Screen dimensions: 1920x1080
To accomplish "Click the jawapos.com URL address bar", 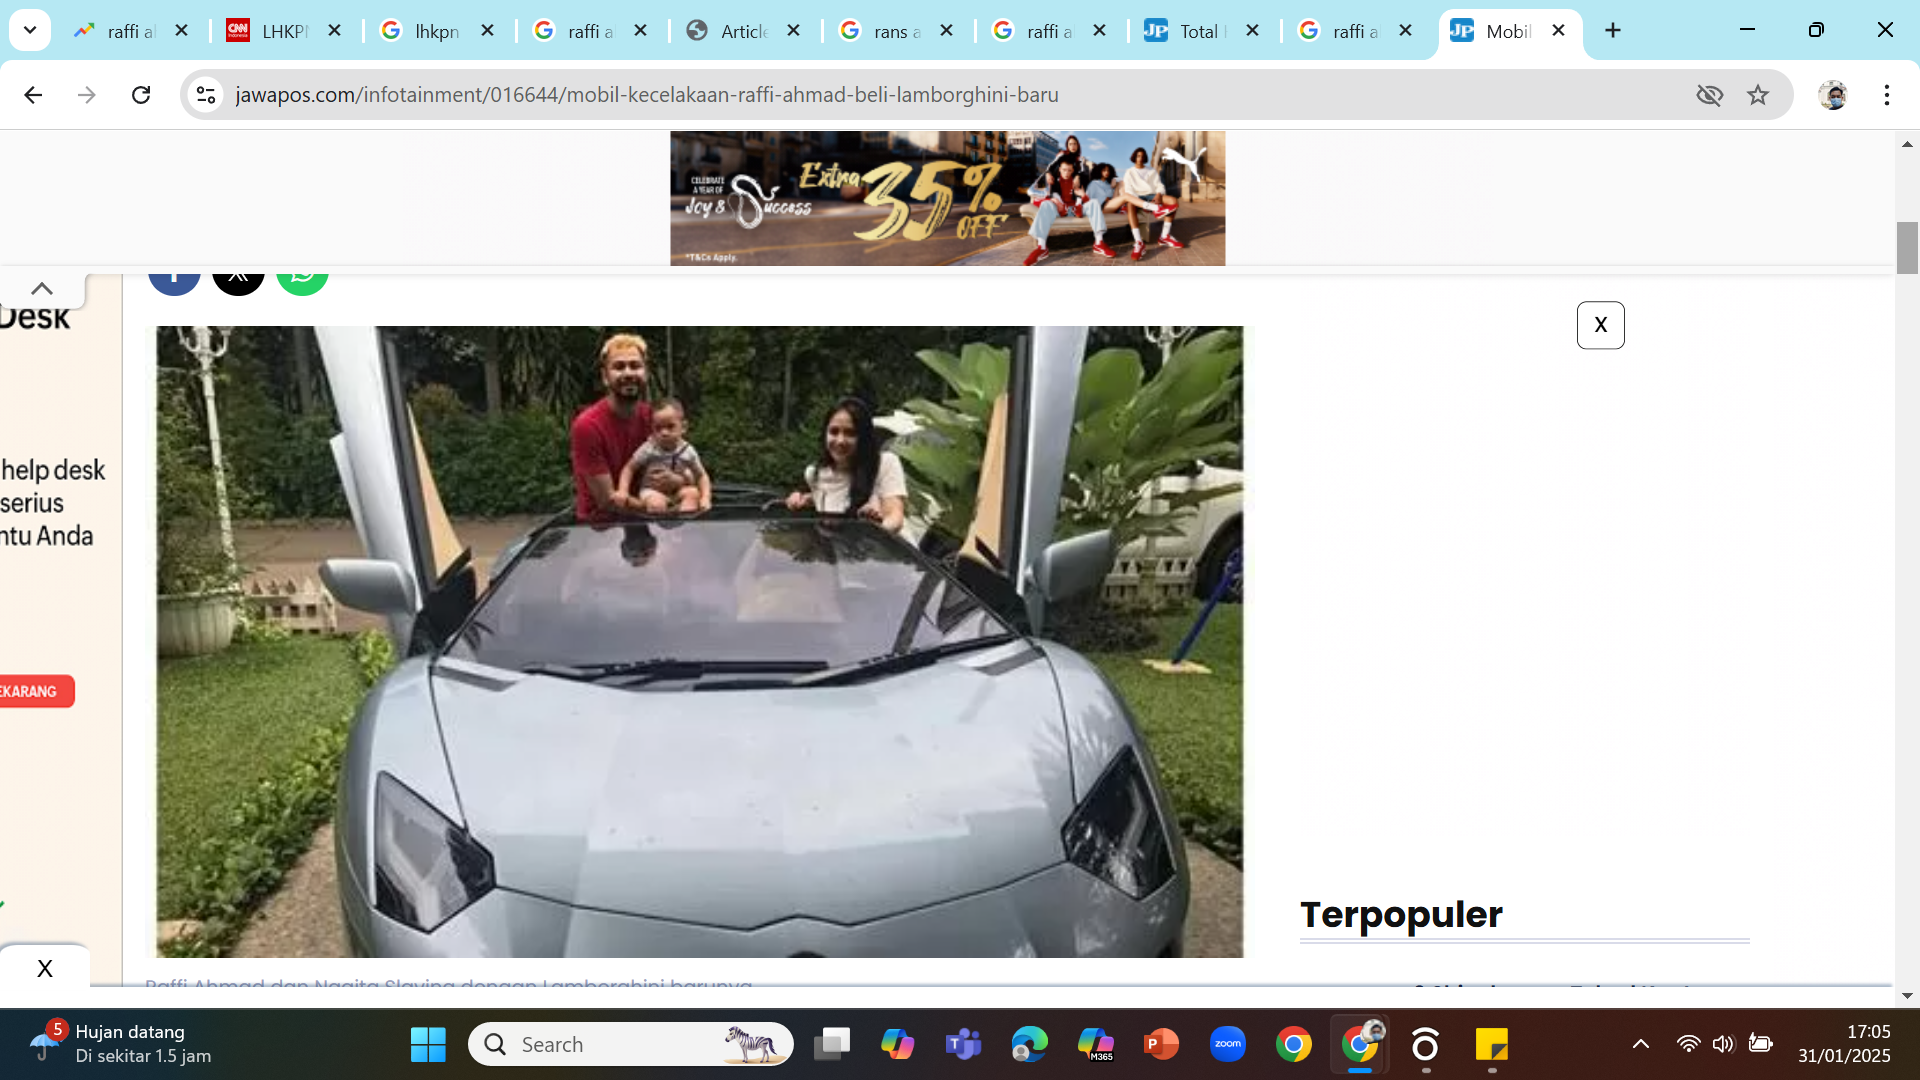I will click(647, 95).
